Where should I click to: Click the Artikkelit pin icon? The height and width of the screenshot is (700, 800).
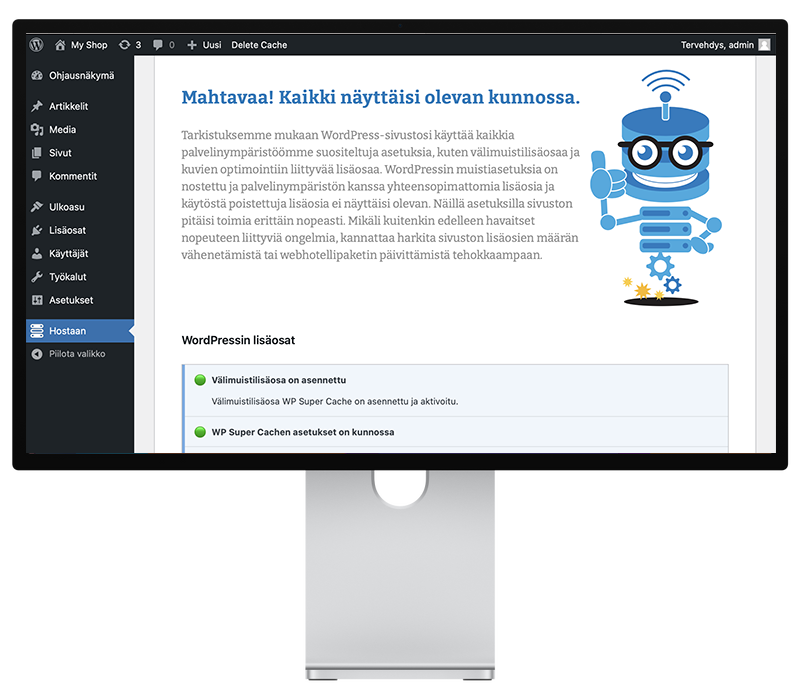click(37, 106)
